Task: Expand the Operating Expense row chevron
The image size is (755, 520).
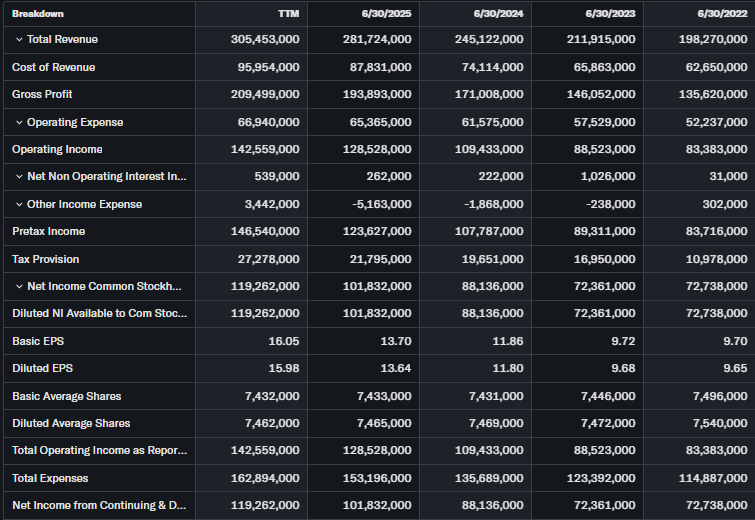Action: pyautogui.click(x=19, y=122)
